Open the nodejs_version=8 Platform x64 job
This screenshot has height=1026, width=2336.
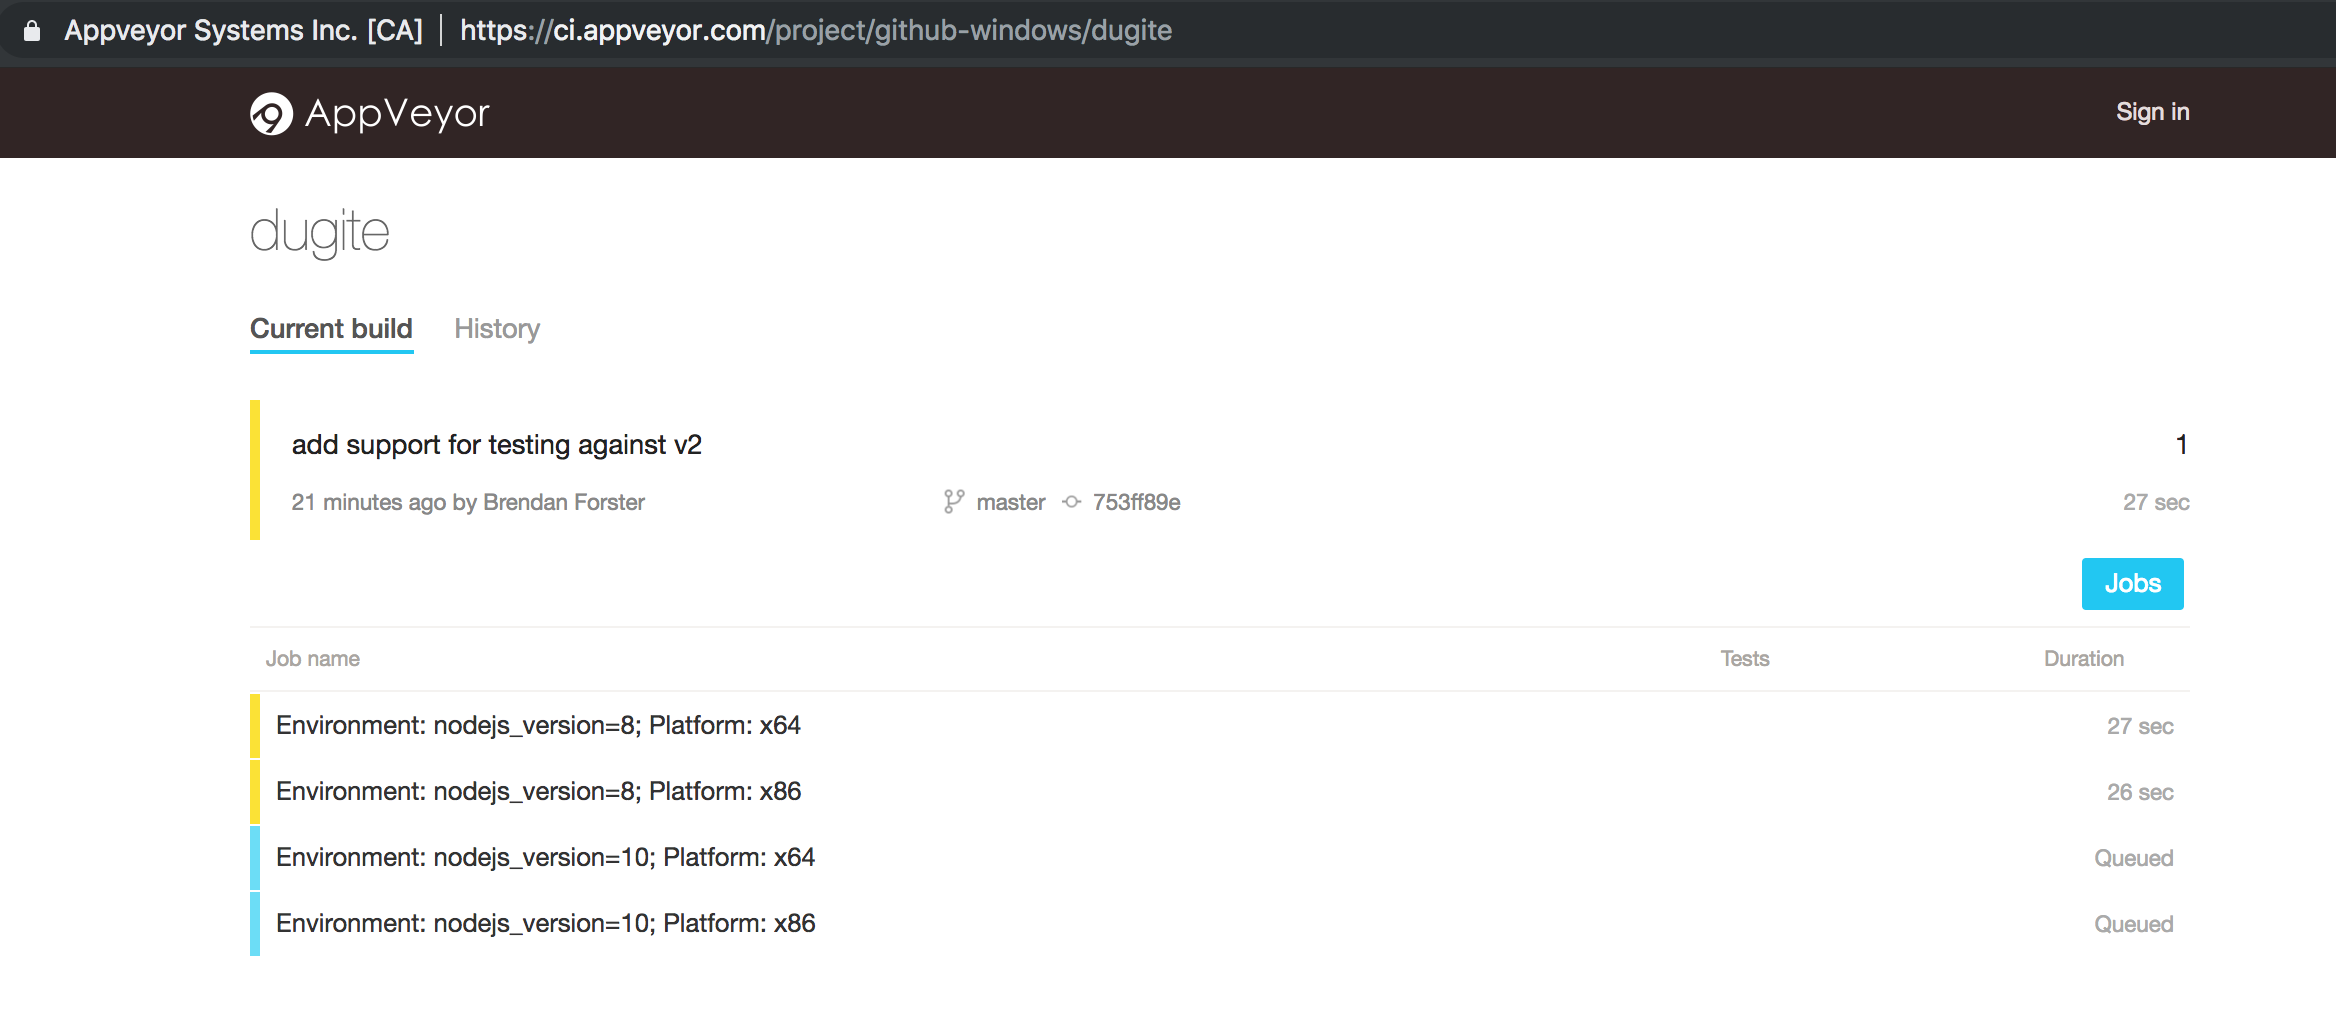pyautogui.click(x=538, y=725)
